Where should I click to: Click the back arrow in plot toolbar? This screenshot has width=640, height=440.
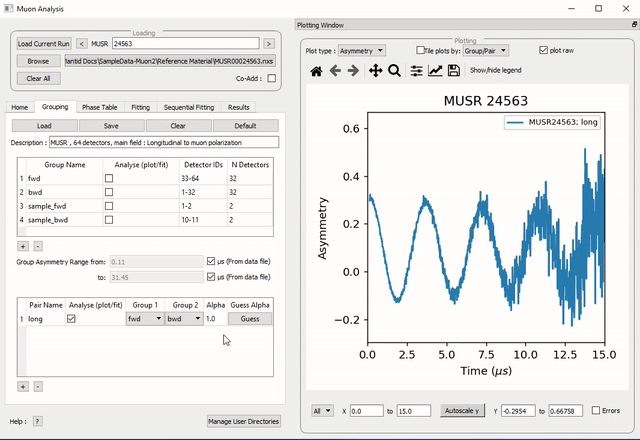pyautogui.click(x=336, y=71)
